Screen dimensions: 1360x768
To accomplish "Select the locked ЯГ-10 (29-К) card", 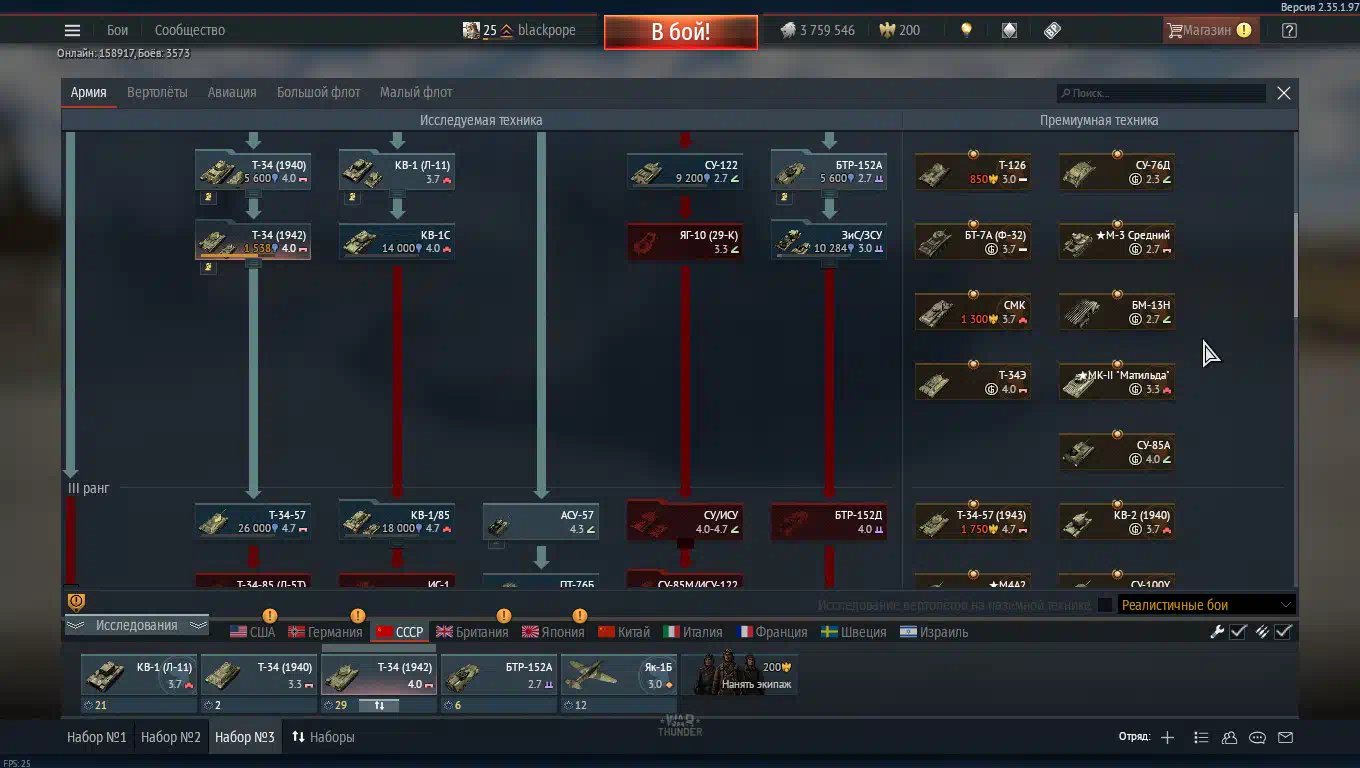I will tap(685, 242).
